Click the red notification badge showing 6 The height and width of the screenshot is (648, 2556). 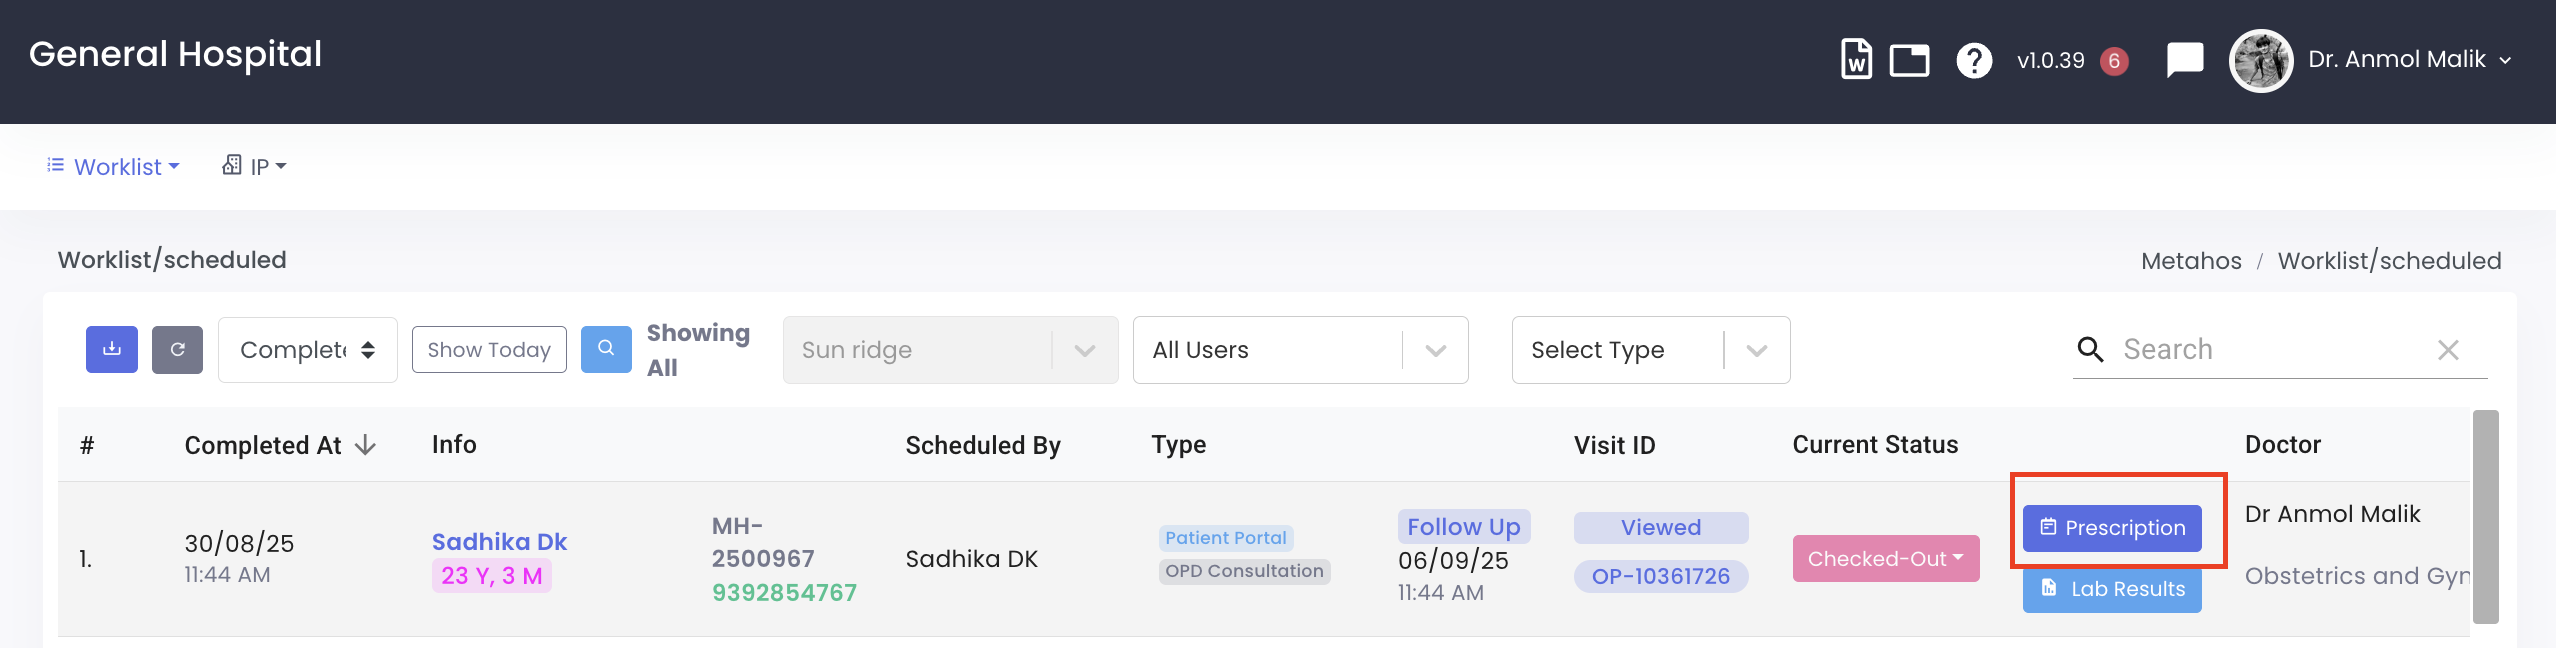click(2114, 61)
